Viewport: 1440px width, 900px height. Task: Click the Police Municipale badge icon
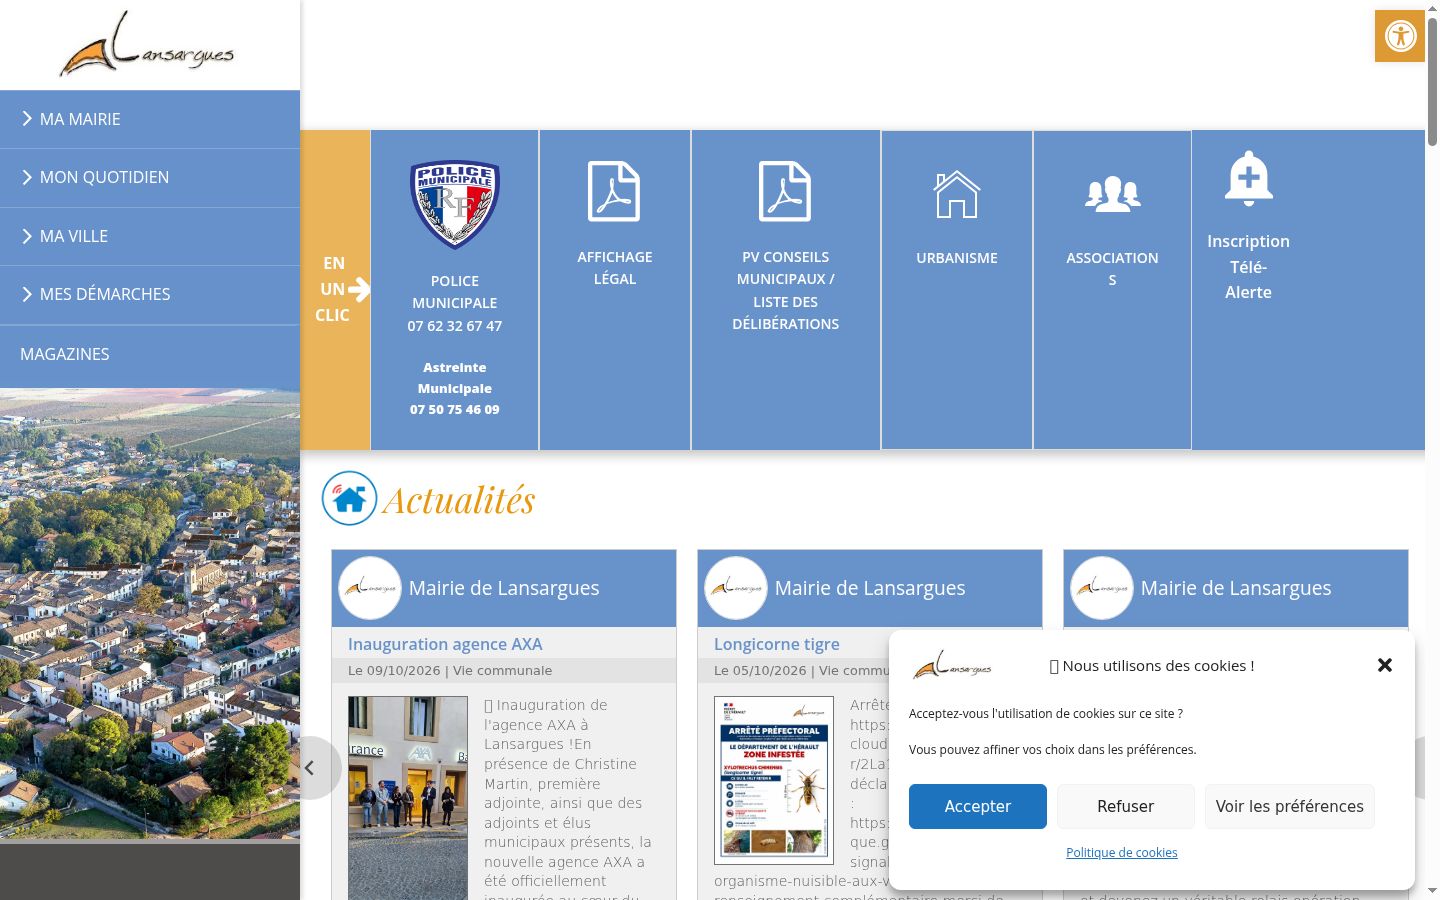[455, 204]
